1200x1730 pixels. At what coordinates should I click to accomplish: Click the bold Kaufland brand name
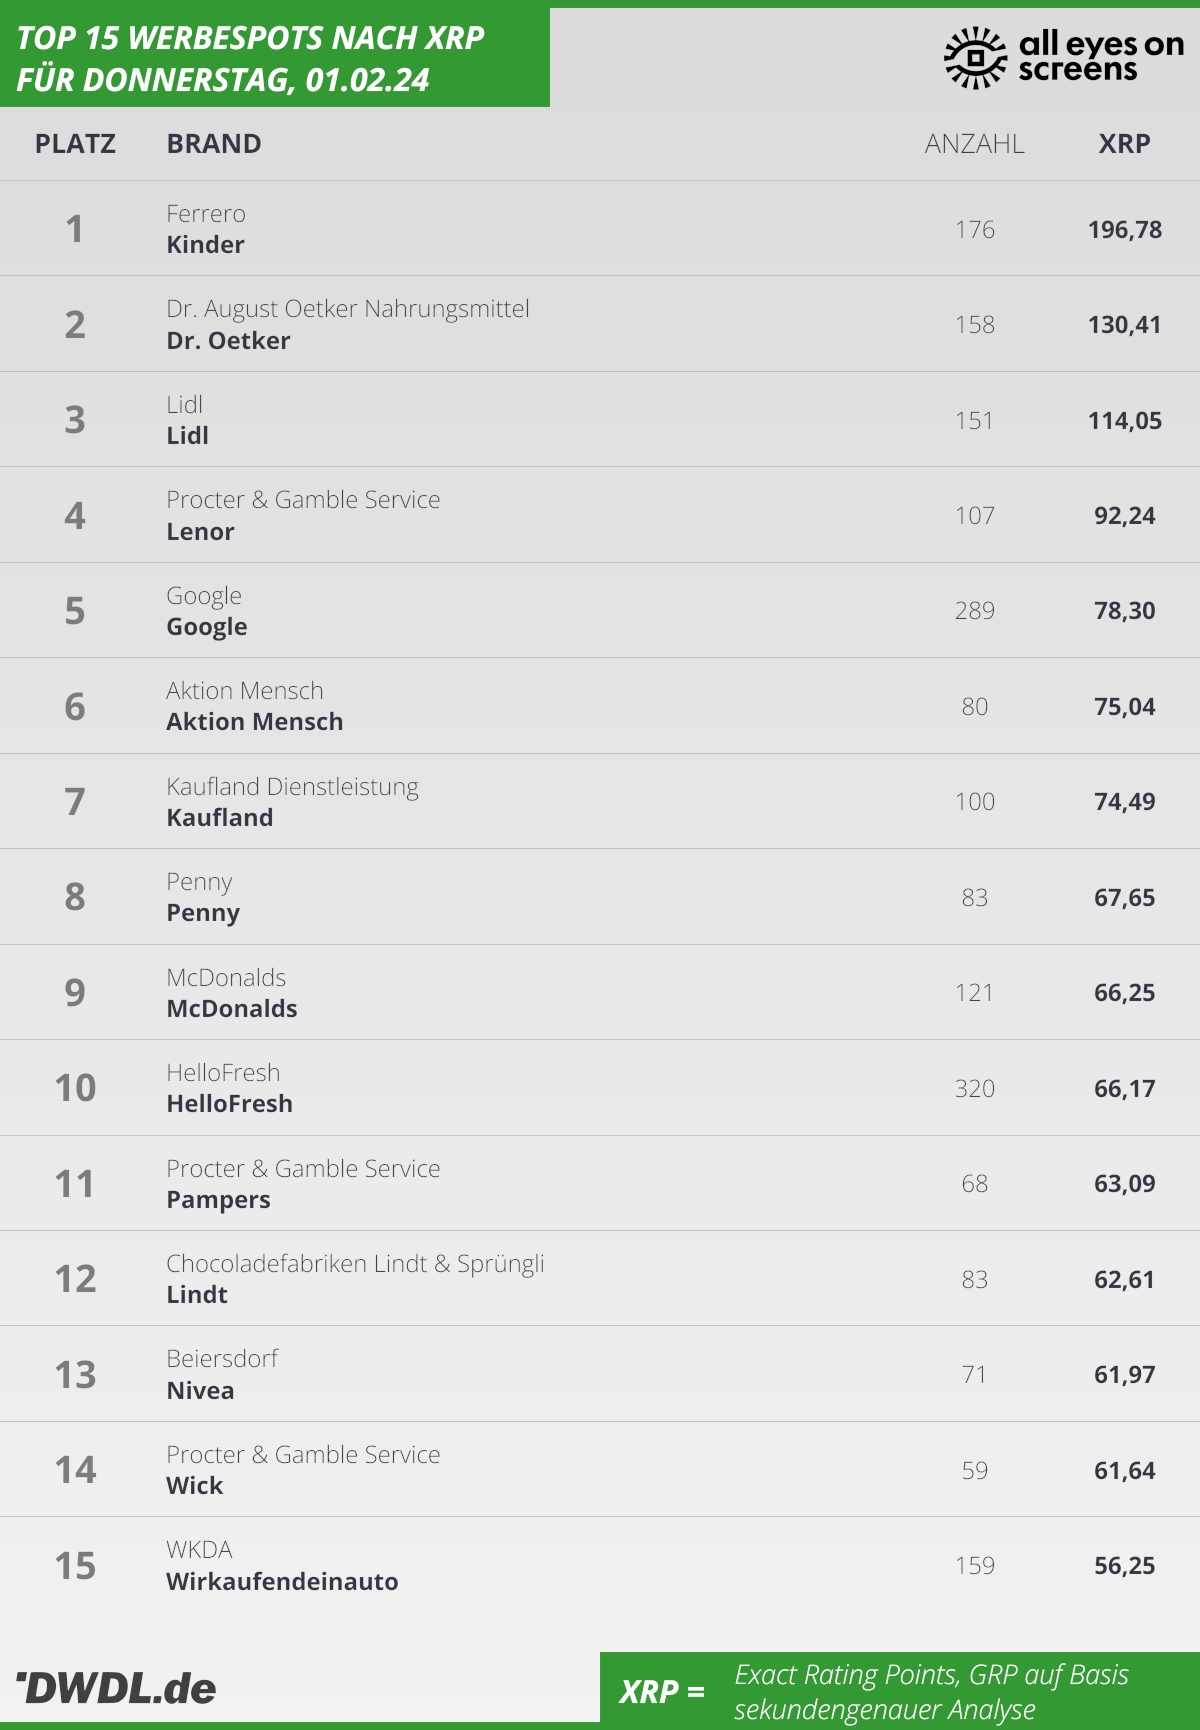(x=219, y=818)
